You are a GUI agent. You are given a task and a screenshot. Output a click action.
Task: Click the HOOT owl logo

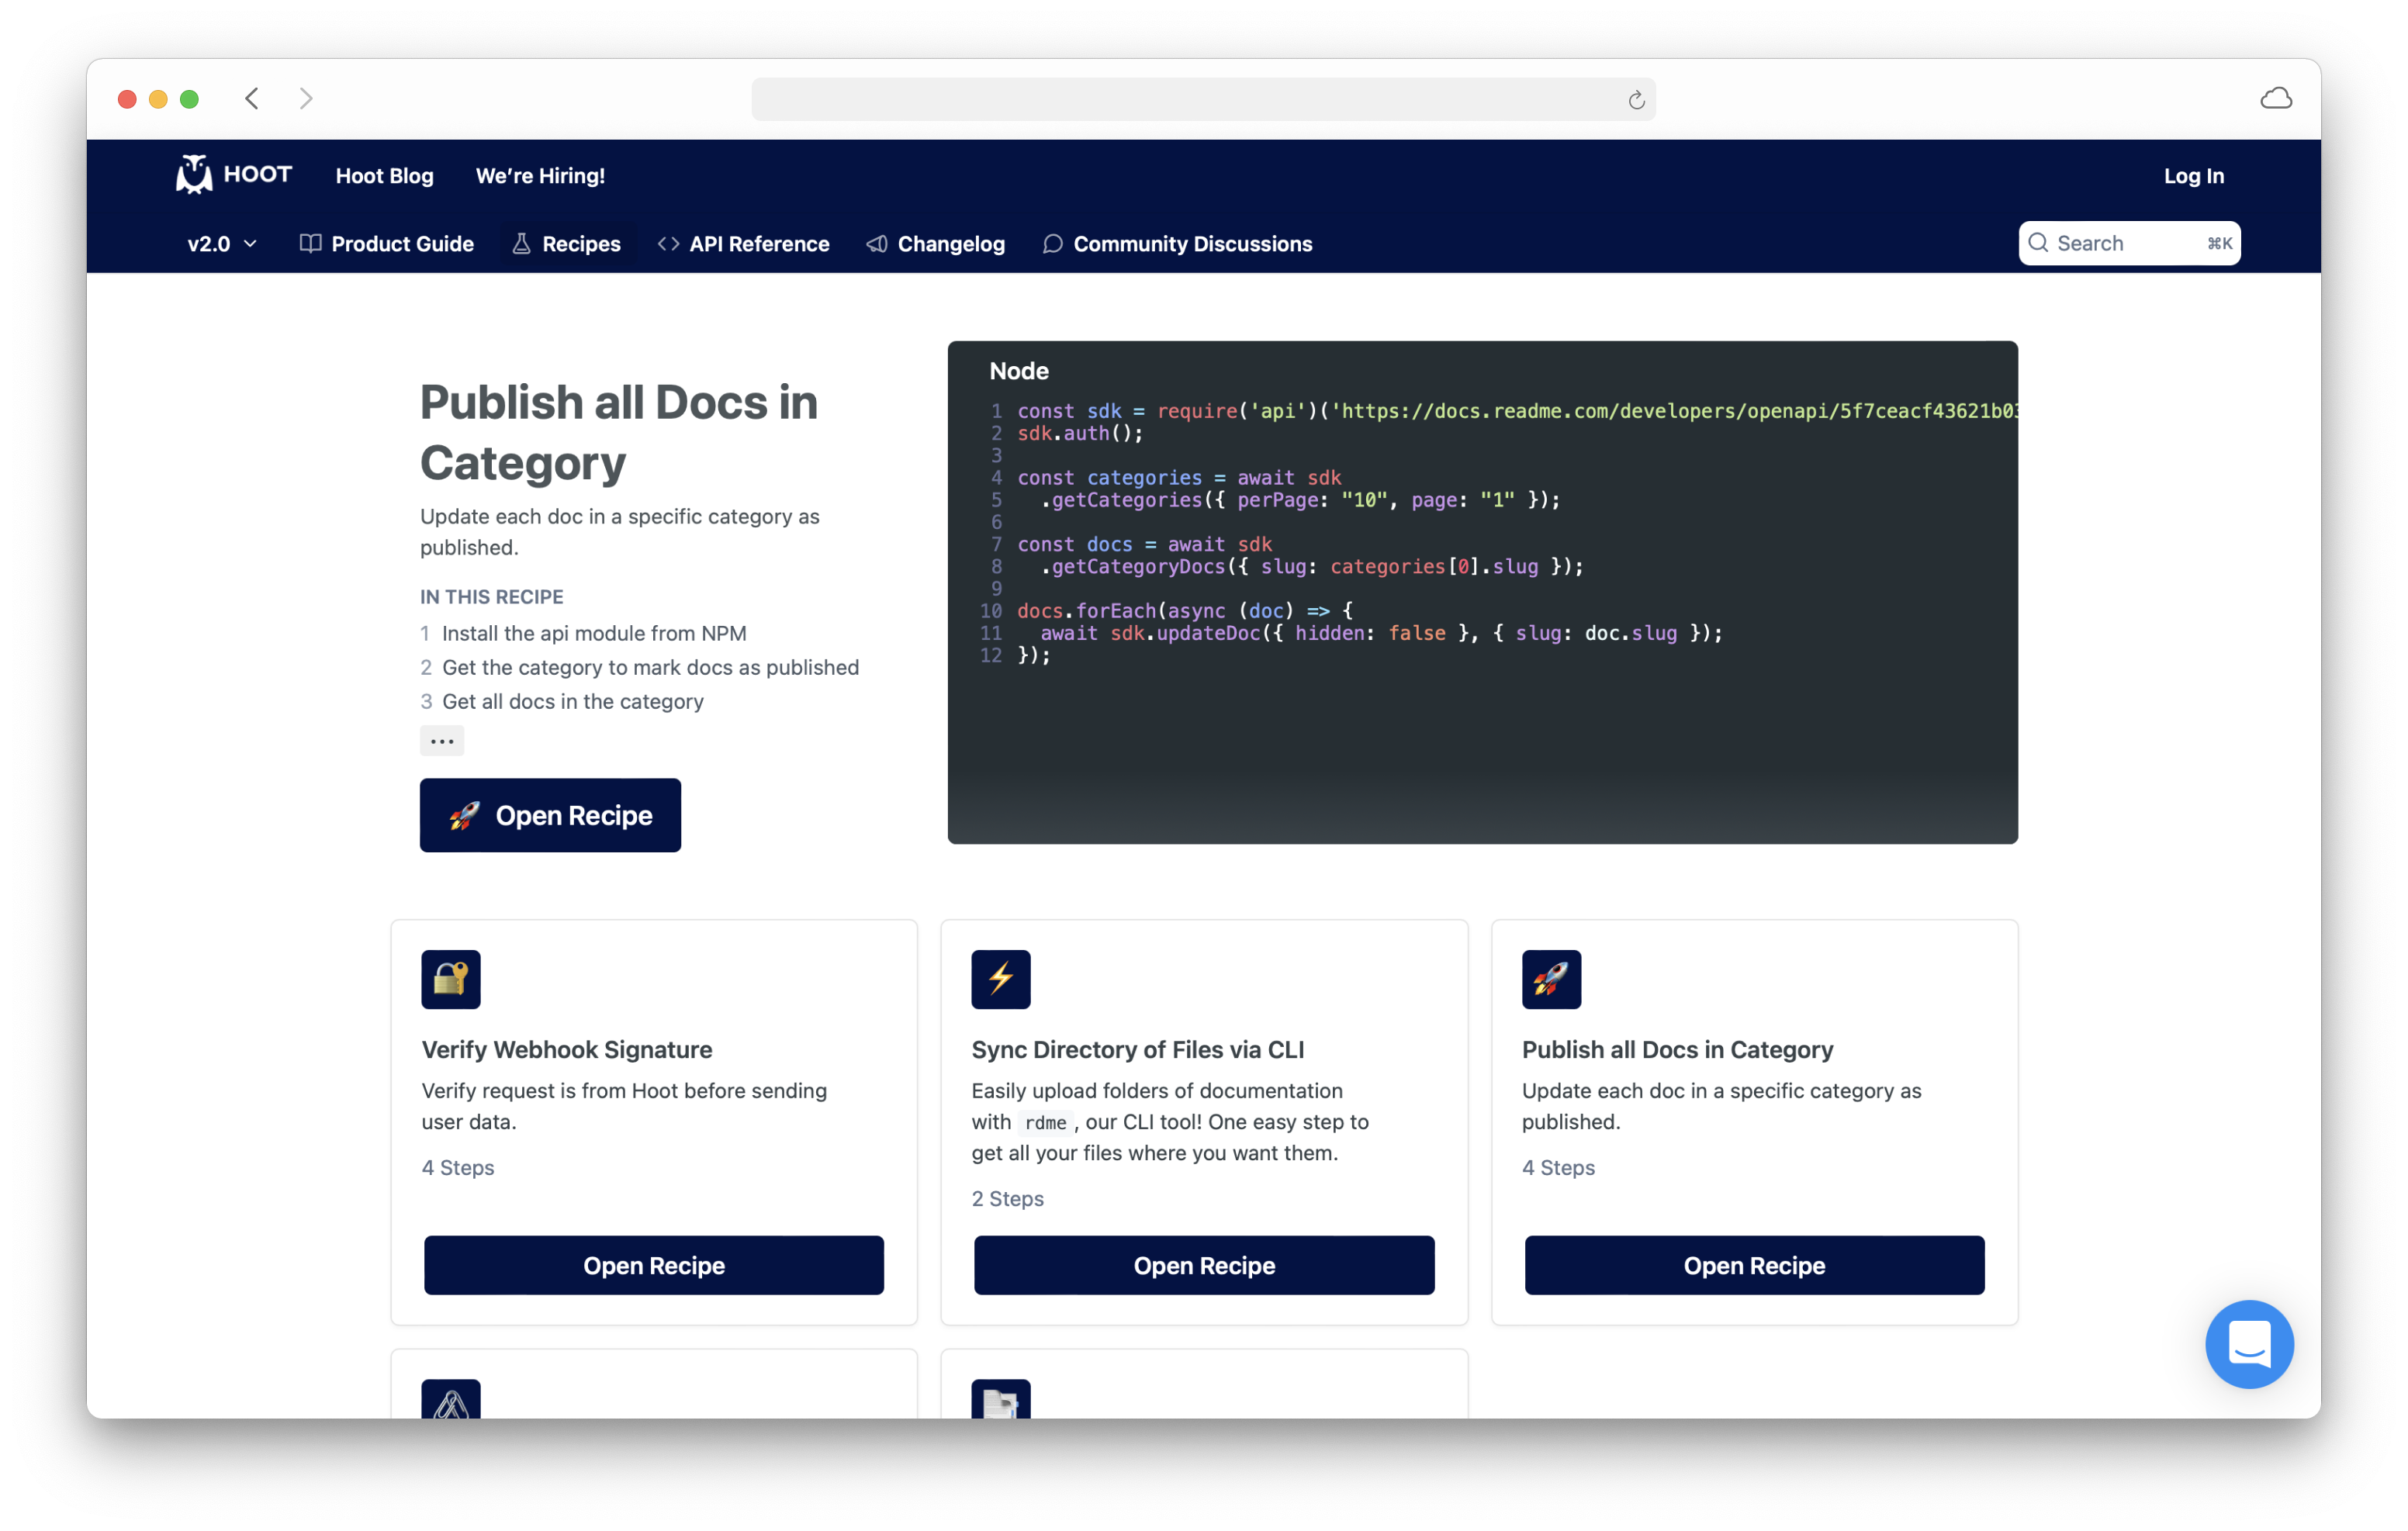pos(193,174)
